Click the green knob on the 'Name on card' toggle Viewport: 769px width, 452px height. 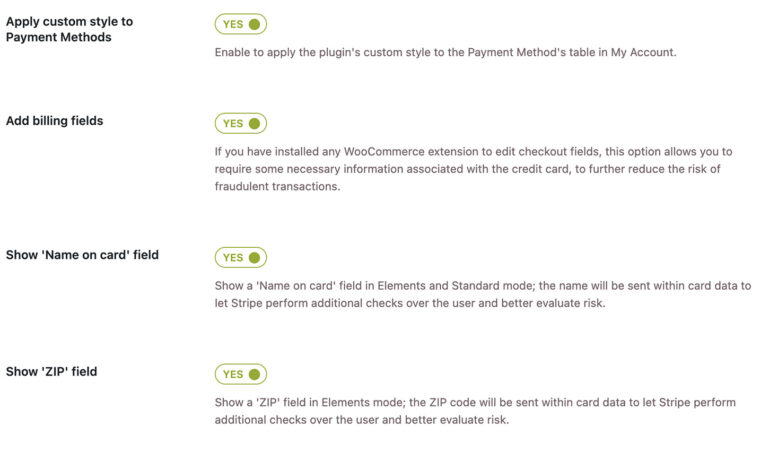[255, 258]
